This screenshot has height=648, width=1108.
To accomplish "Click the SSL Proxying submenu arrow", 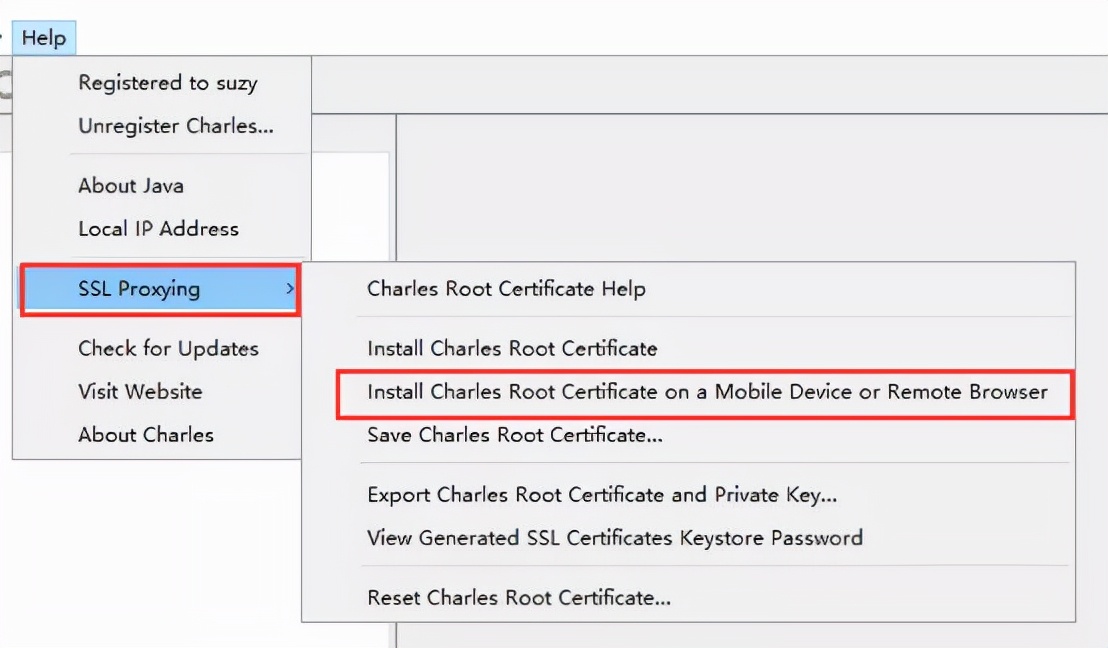I will point(290,289).
